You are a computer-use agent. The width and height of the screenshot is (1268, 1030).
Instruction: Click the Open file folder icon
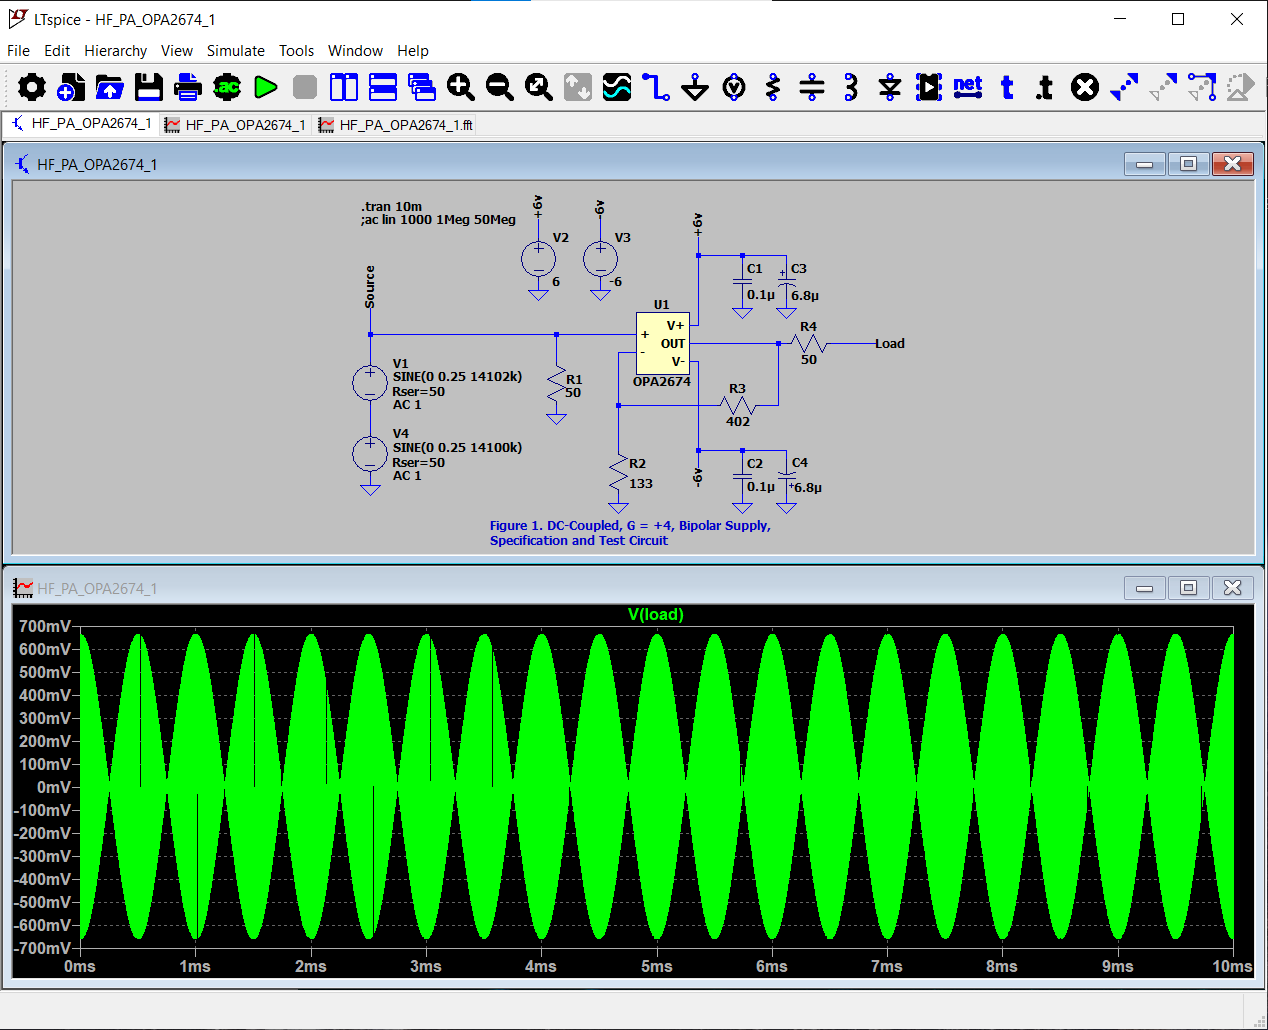110,88
